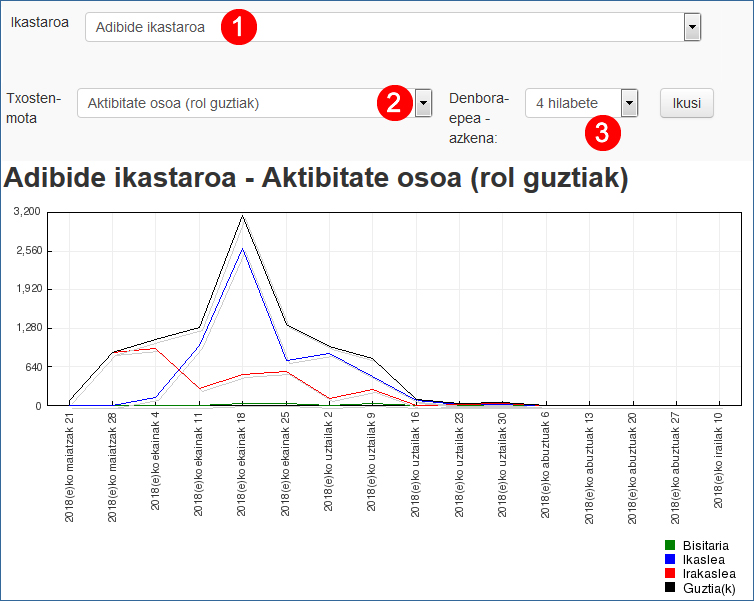Viewport: 754px width, 601px height.
Task: Click the Irakaslea legend text
Action: coord(709,574)
